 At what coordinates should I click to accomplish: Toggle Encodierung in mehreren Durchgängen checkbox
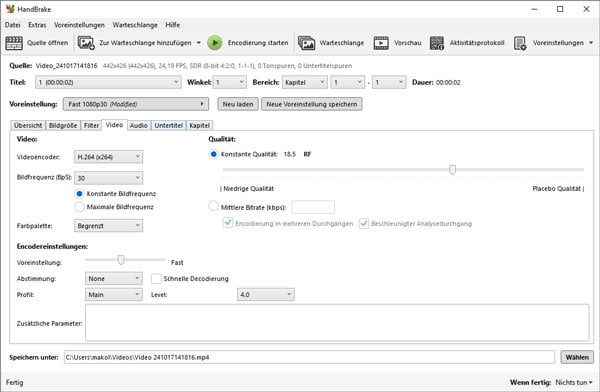[x=228, y=223]
